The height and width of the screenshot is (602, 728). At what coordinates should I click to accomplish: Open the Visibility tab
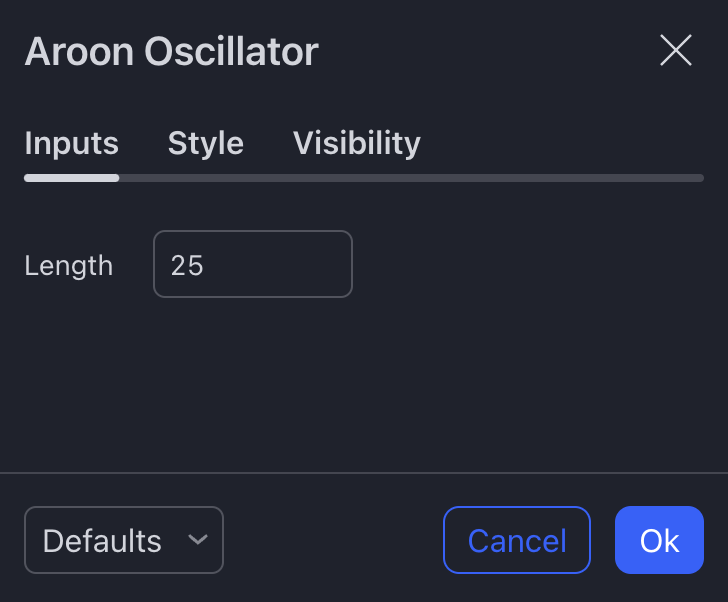point(356,143)
